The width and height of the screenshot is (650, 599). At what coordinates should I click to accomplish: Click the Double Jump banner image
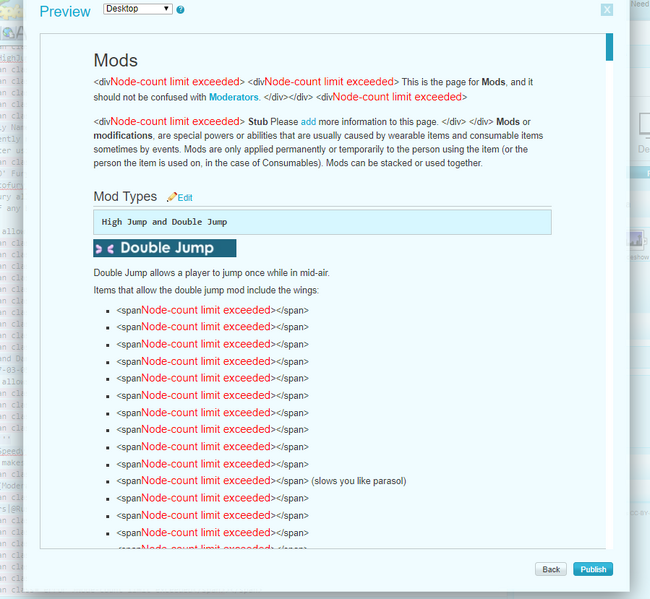click(x=165, y=248)
